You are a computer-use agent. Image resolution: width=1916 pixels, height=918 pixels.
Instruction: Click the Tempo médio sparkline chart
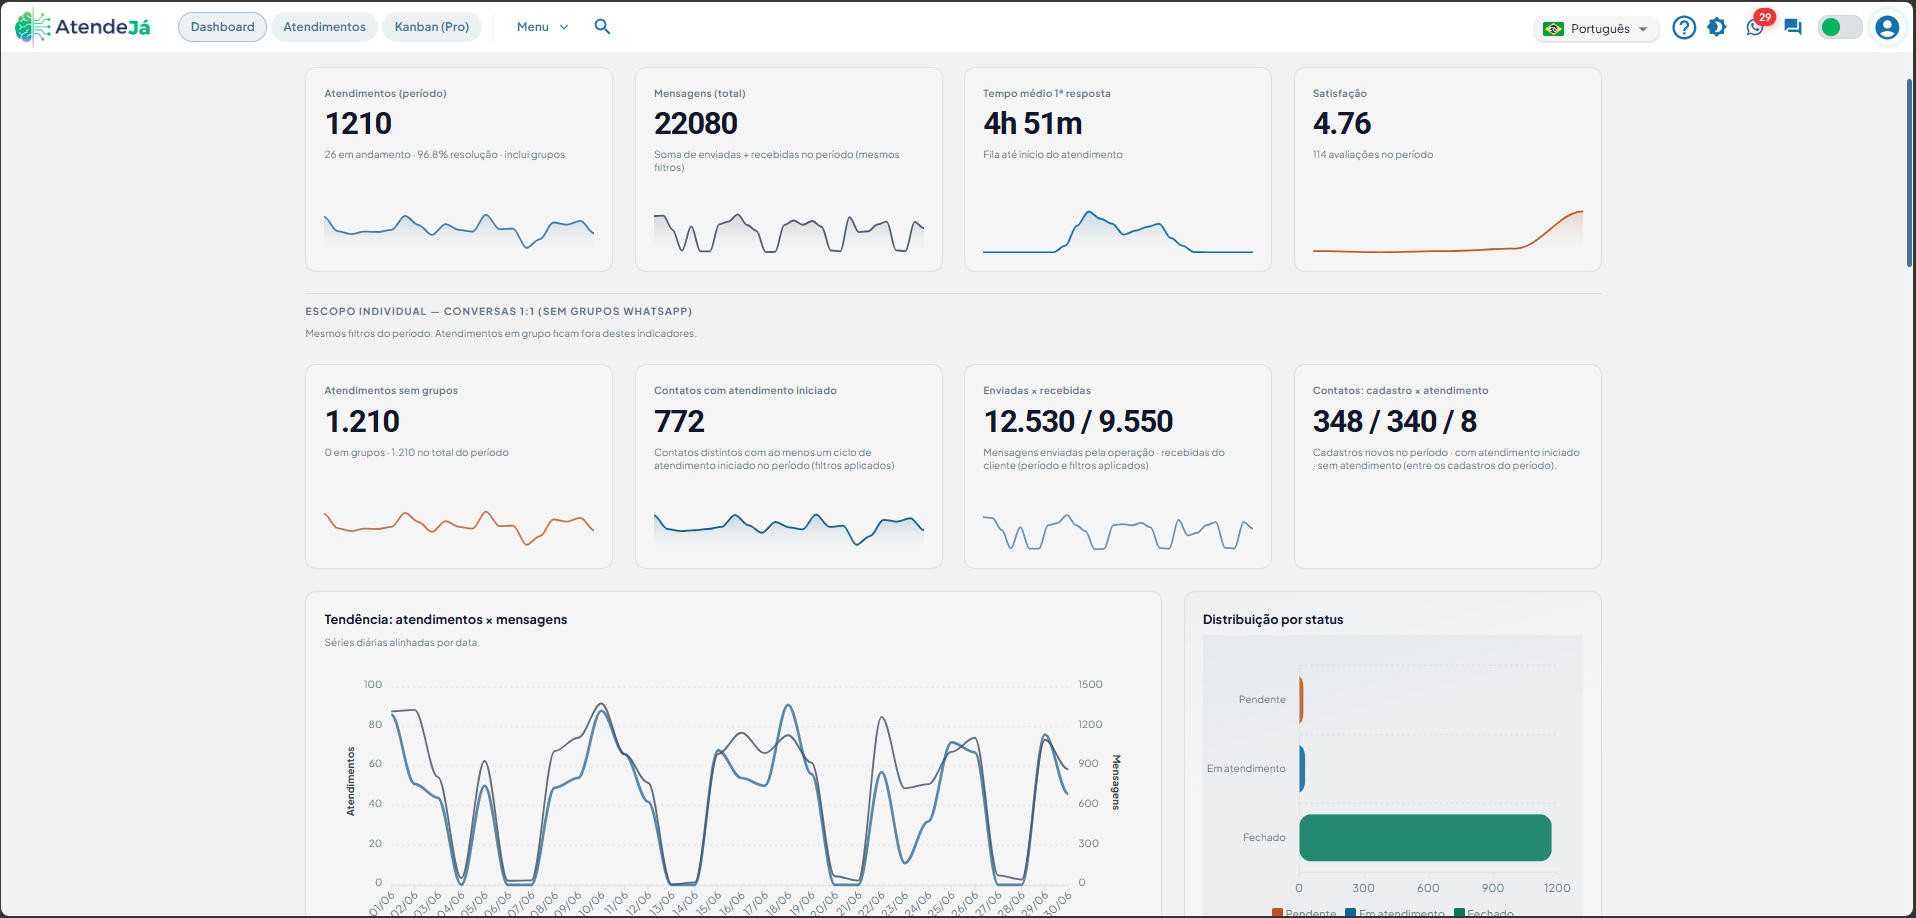1118,232
